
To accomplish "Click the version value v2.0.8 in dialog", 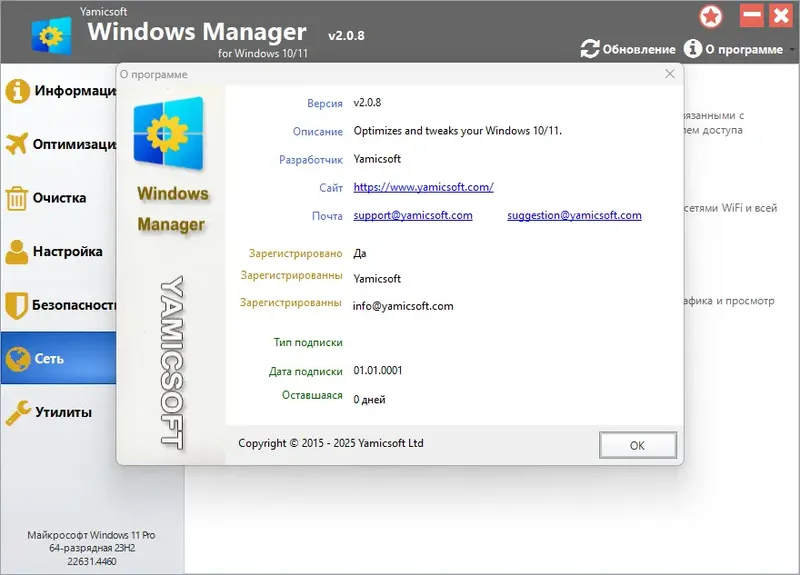I will coord(367,103).
